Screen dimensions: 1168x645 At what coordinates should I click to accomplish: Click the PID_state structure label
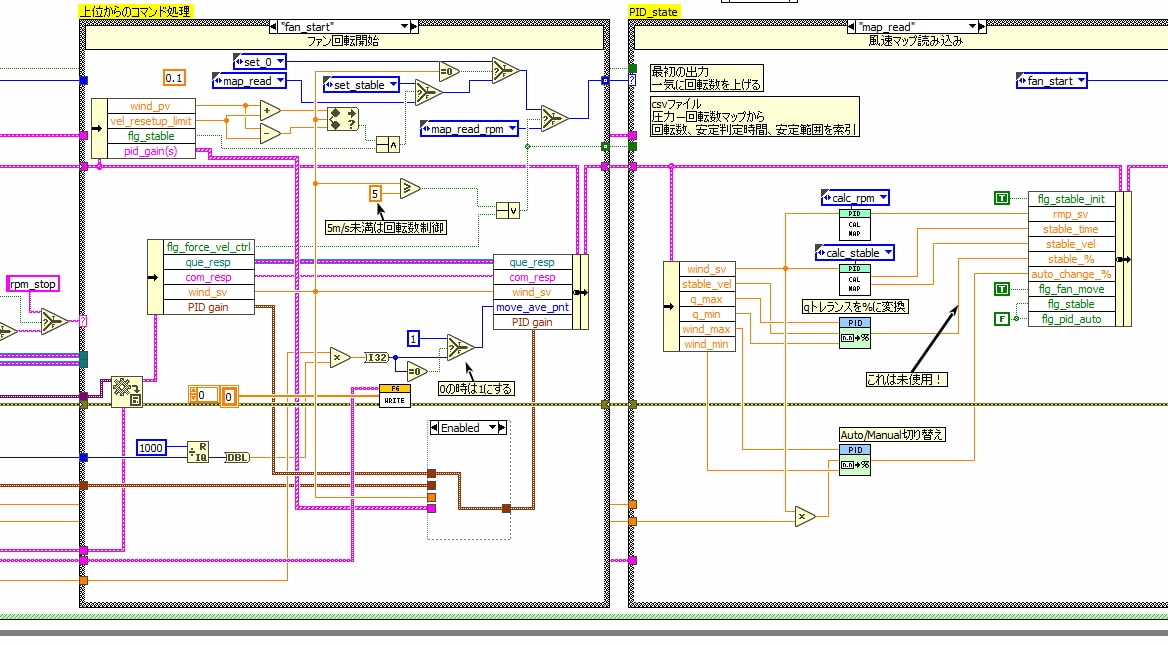[x=653, y=12]
